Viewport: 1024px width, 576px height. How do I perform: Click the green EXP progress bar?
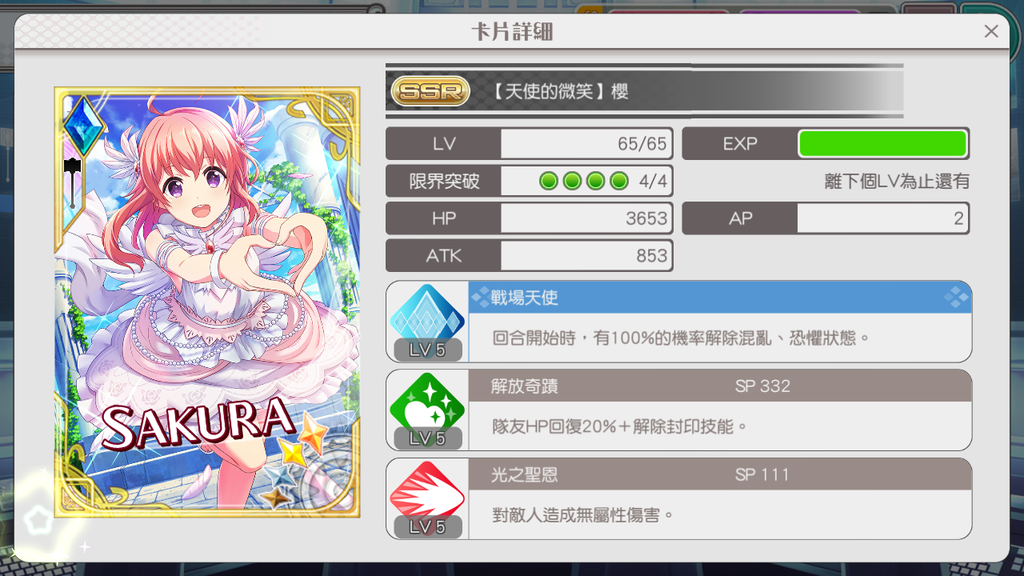pyautogui.click(x=882, y=144)
